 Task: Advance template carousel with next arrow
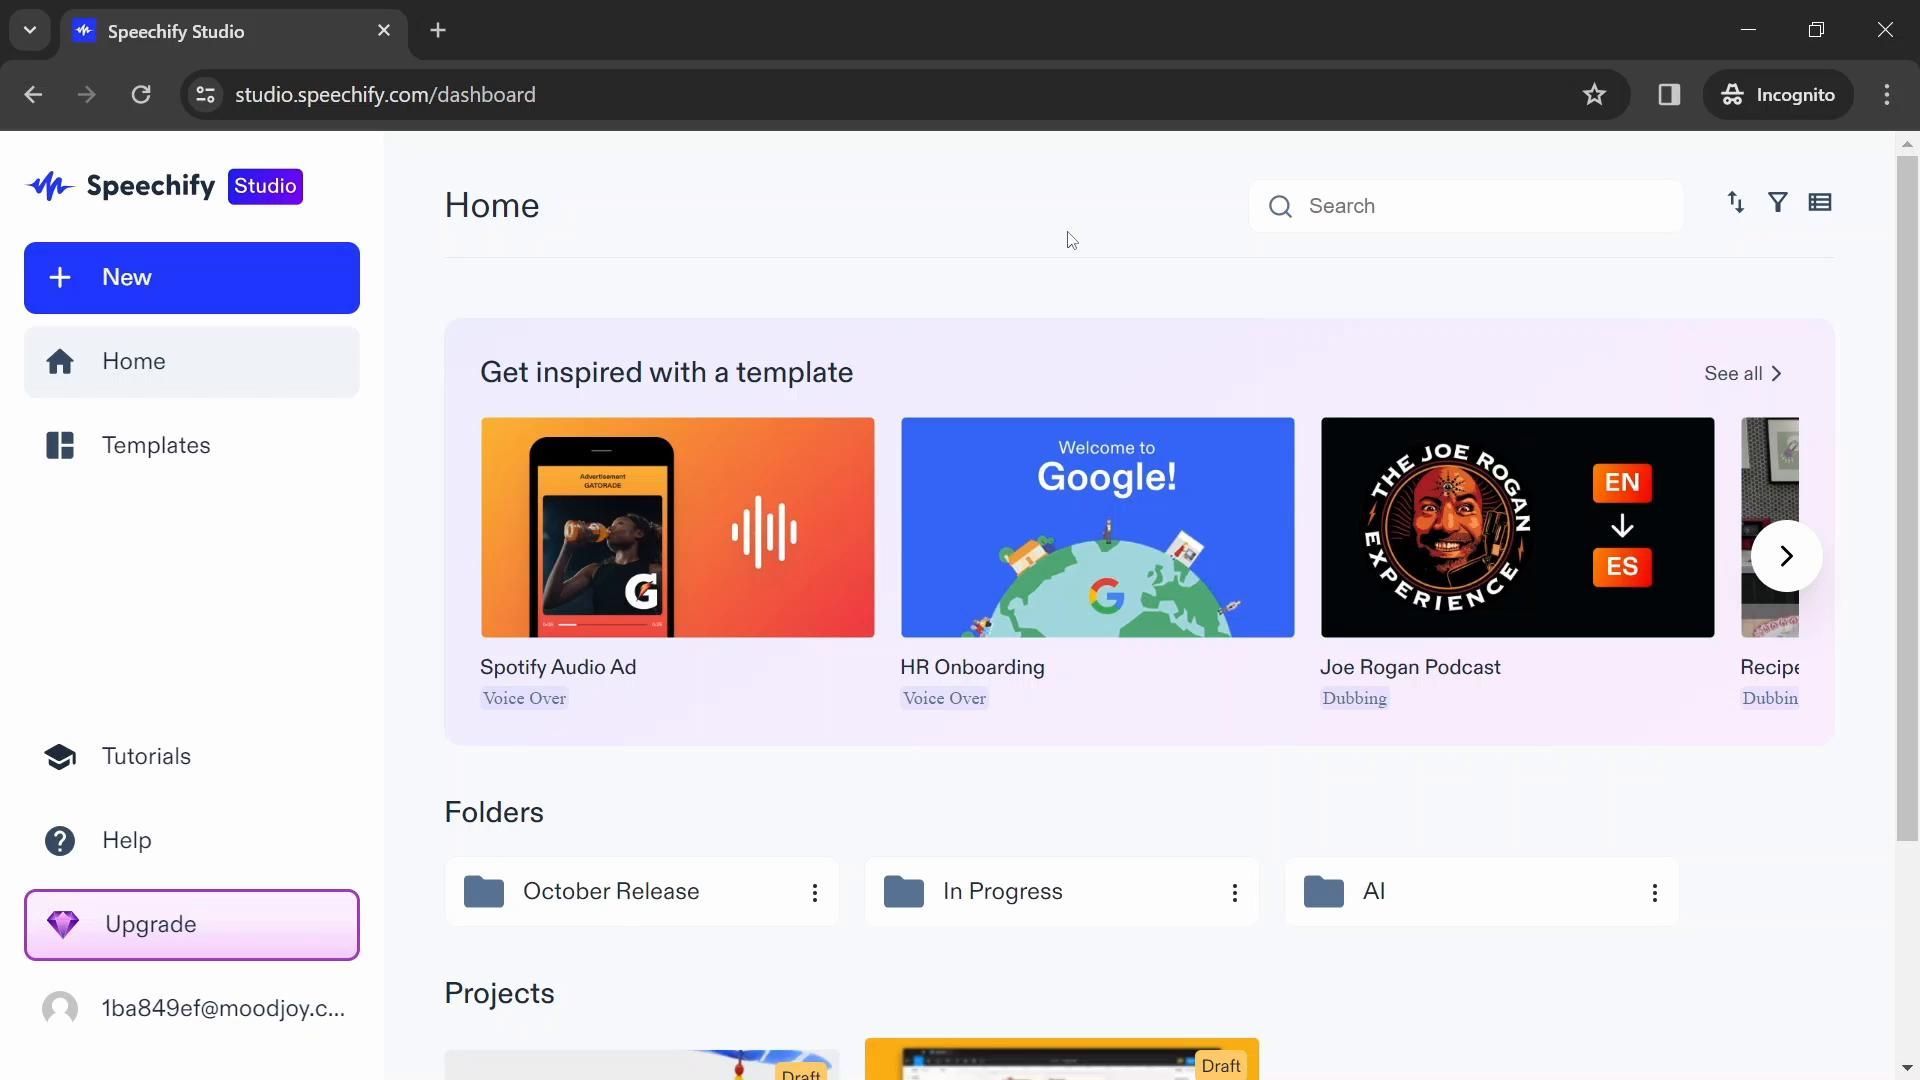pos(1786,556)
